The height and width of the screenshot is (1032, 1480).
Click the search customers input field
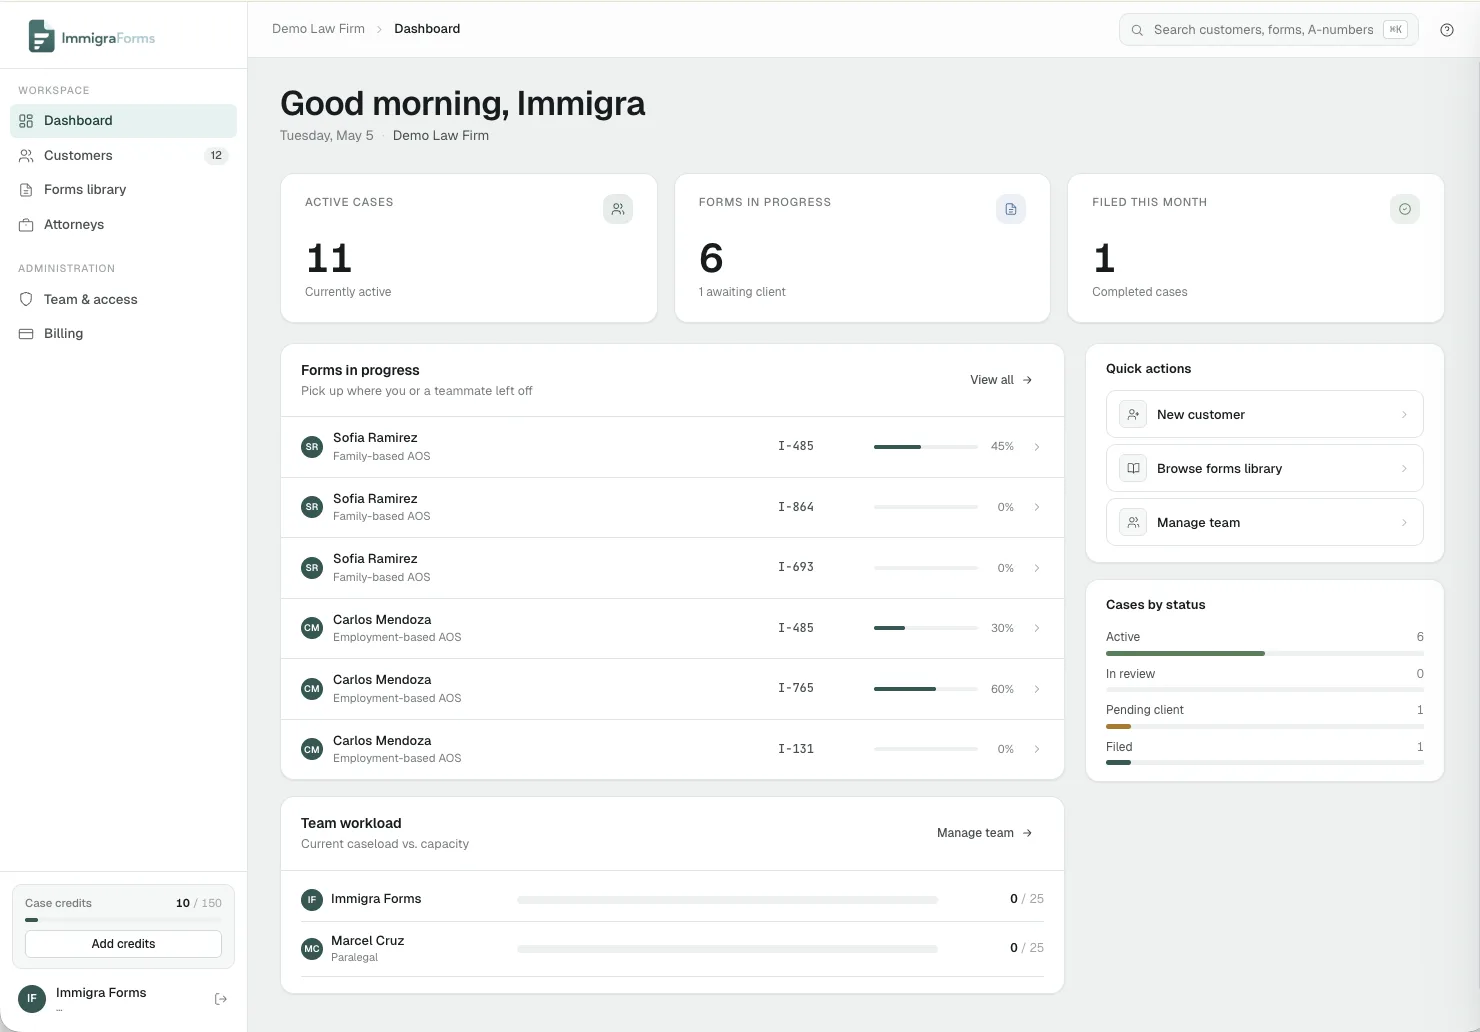(1268, 30)
